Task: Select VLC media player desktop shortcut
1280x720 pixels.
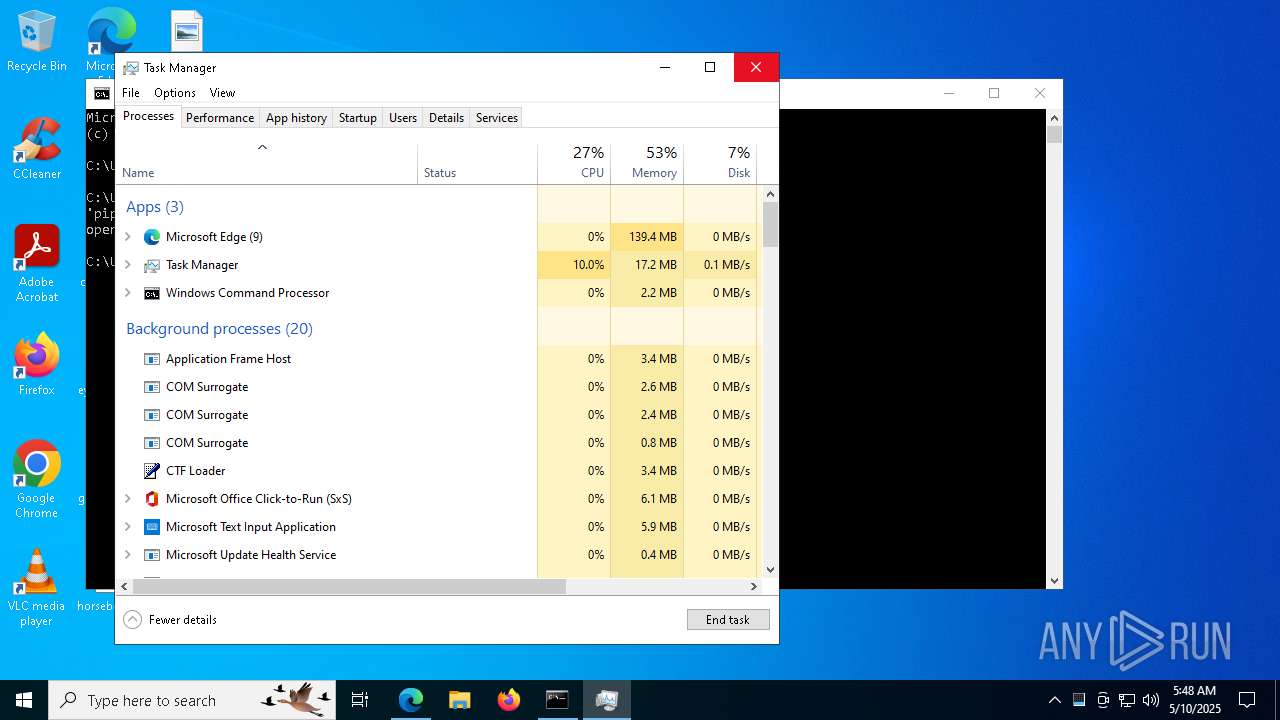Action: point(37,588)
